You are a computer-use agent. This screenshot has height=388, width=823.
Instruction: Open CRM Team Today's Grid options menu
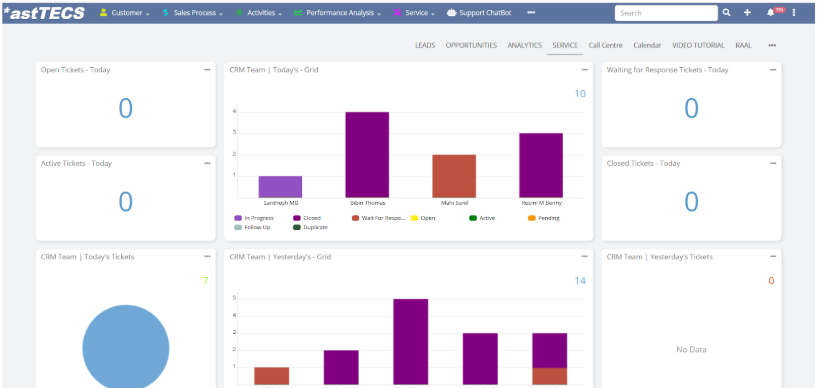(x=585, y=69)
